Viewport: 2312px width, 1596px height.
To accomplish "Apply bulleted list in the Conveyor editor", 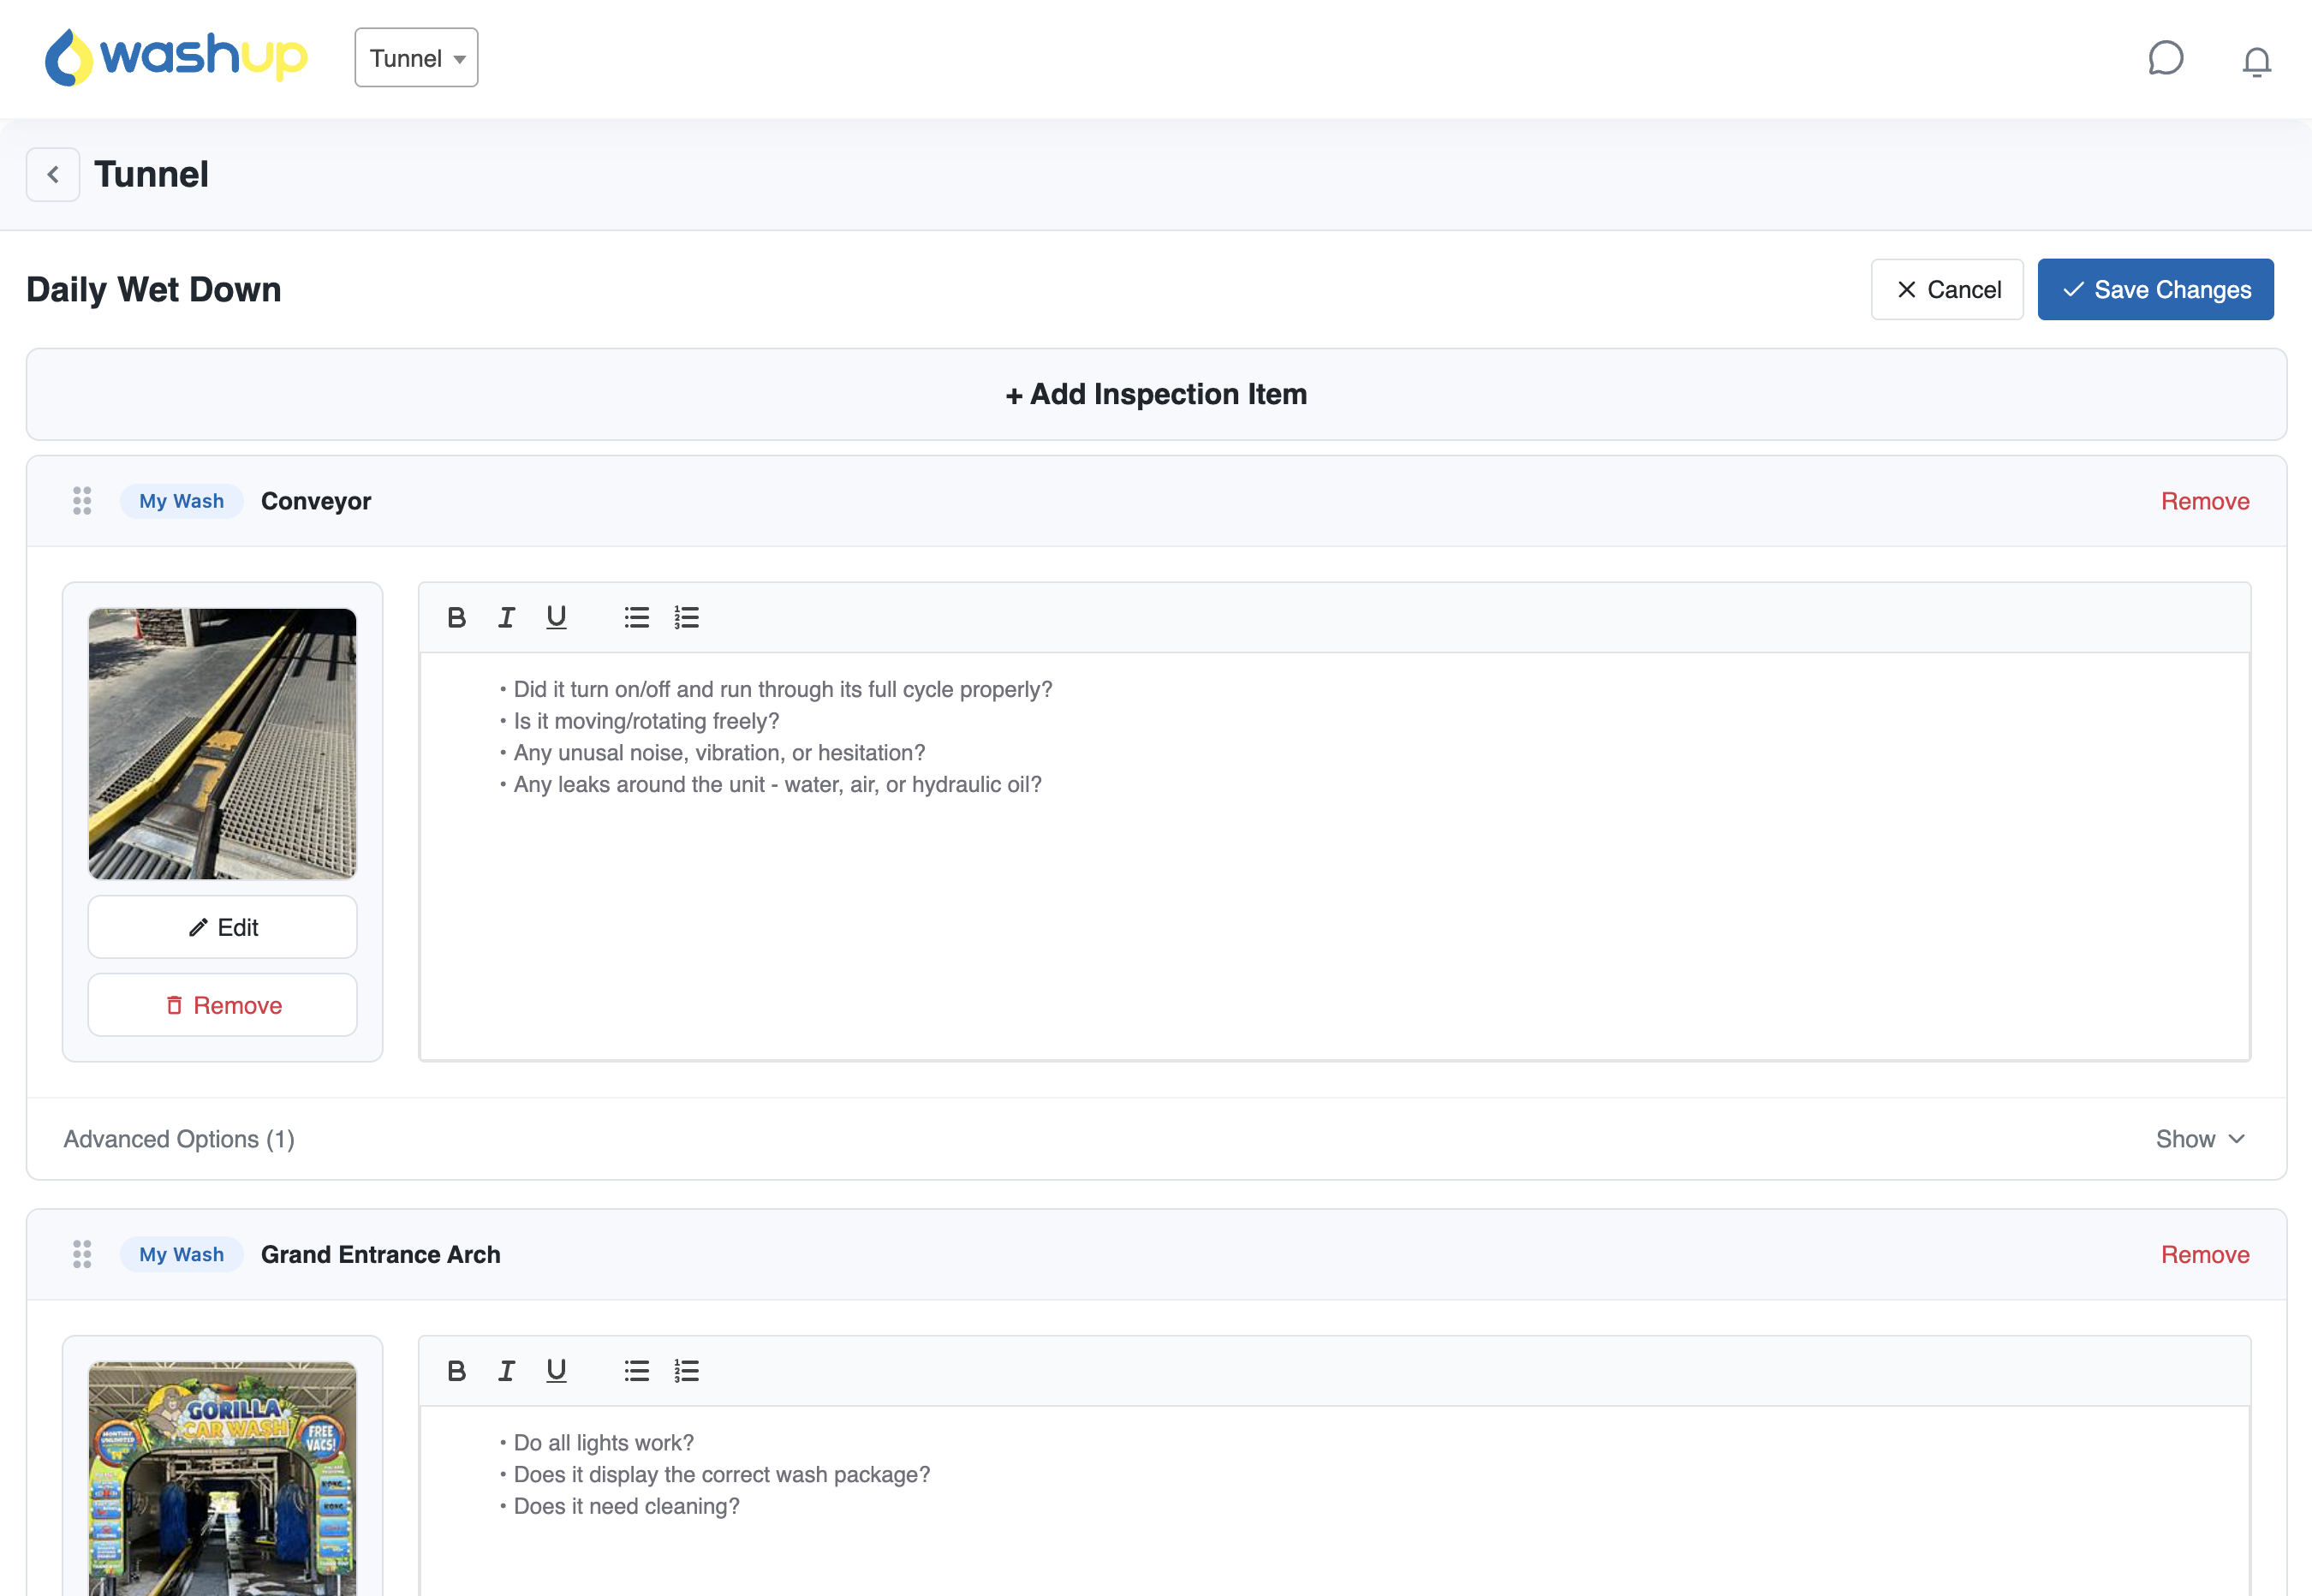I will point(636,617).
